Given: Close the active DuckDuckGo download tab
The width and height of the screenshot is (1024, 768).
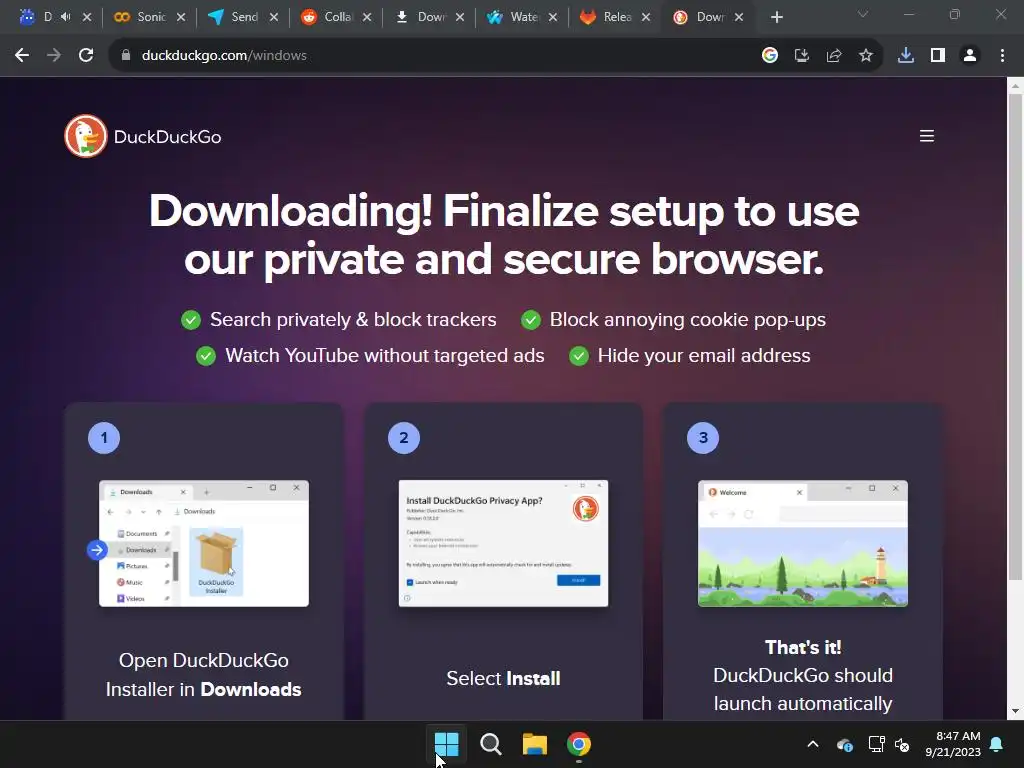Looking at the screenshot, I should pos(739,17).
